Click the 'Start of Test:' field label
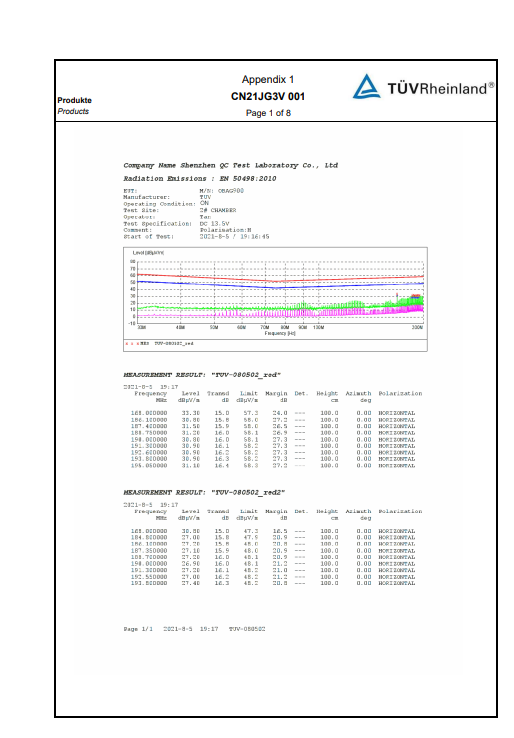 pyautogui.click(x=148, y=237)
